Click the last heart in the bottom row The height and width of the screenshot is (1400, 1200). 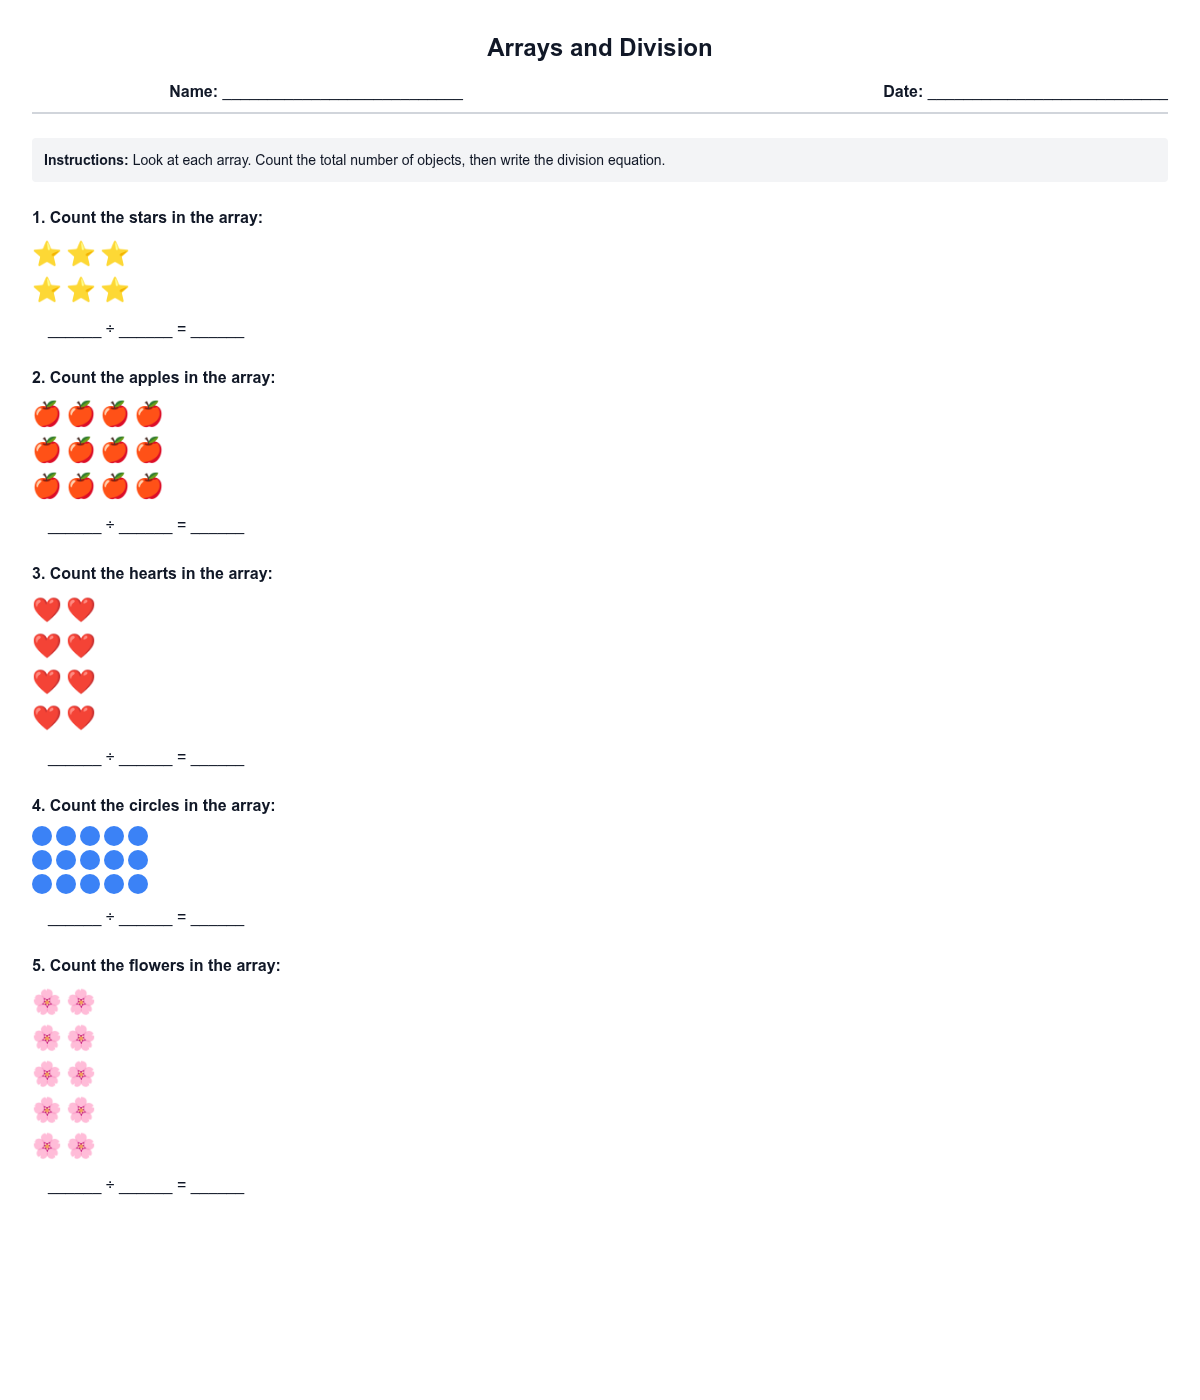pyautogui.click(x=81, y=717)
